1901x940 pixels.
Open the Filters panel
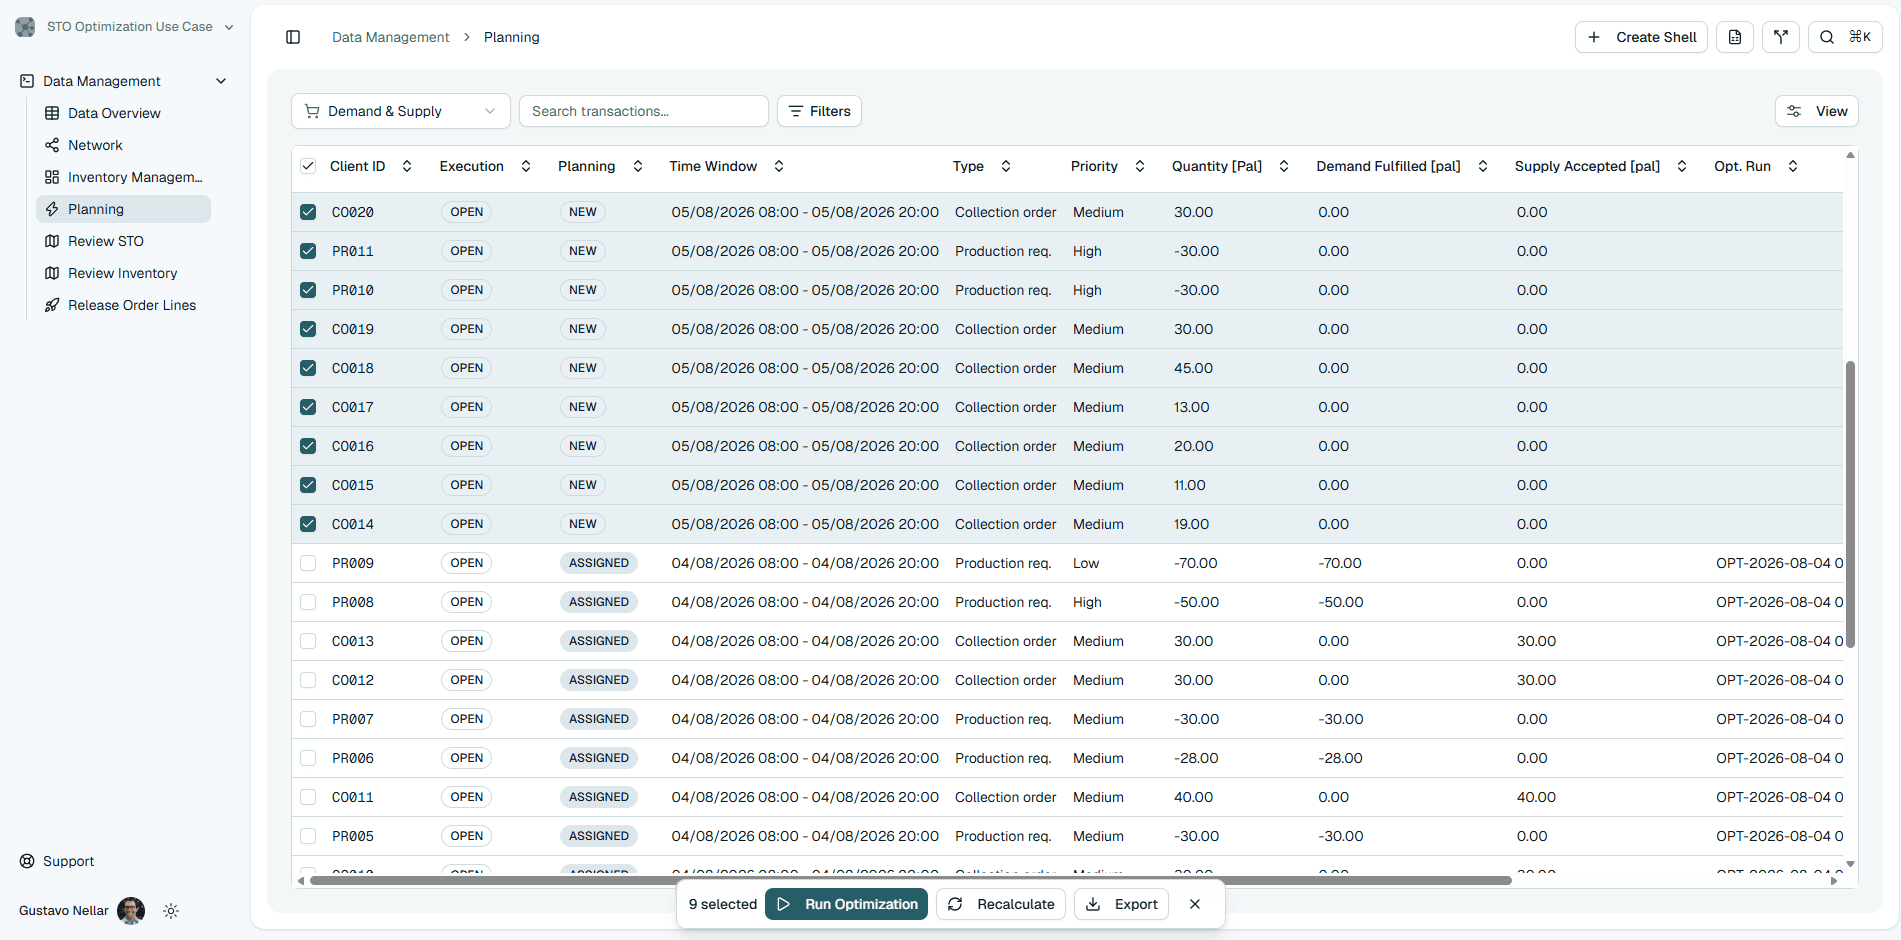(x=819, y=111)
